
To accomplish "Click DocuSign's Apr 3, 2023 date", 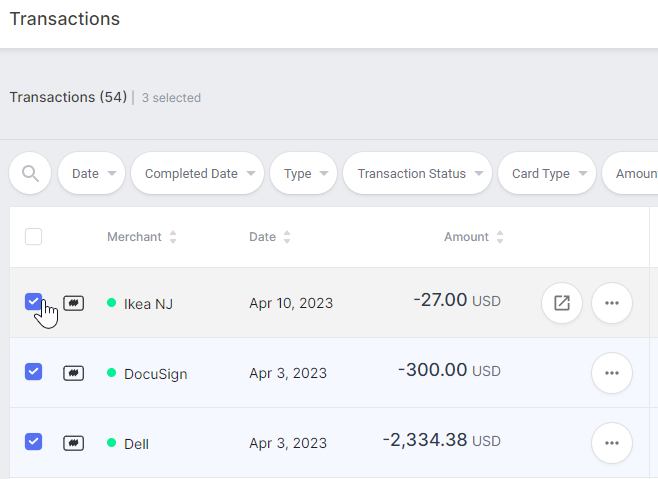I will tap(288, 373).
